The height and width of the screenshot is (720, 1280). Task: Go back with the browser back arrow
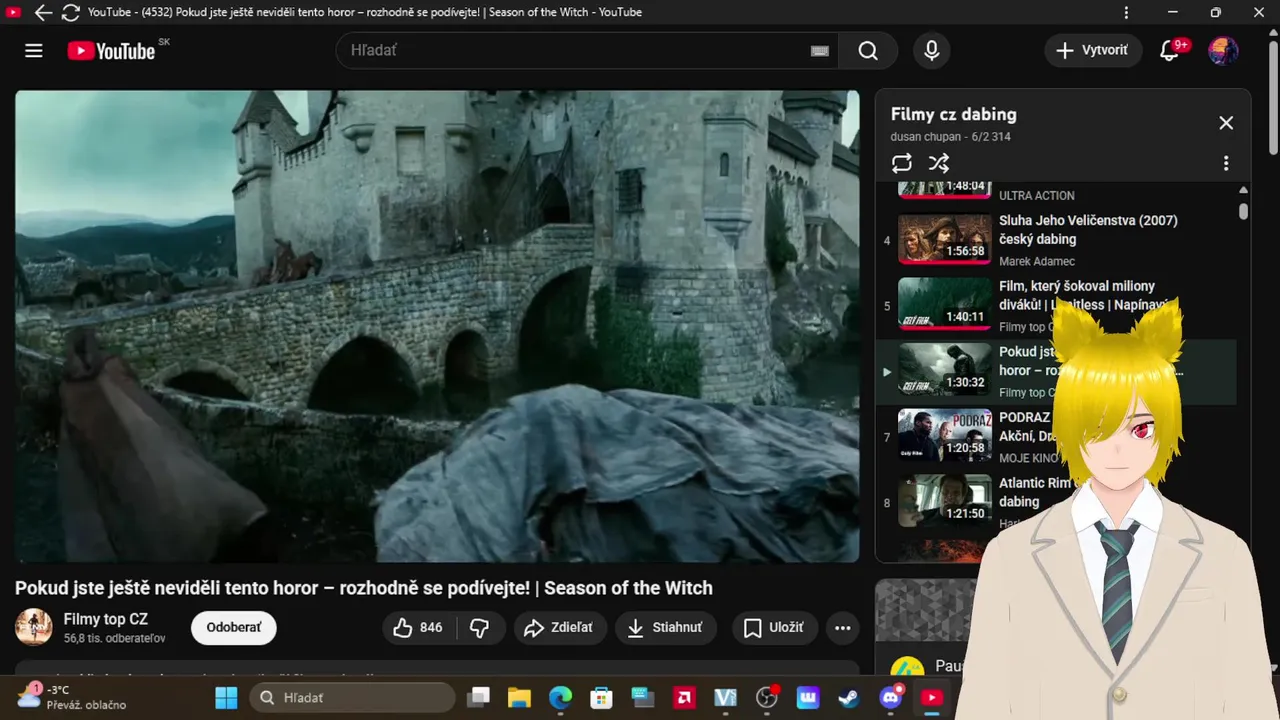click(43, 13)
